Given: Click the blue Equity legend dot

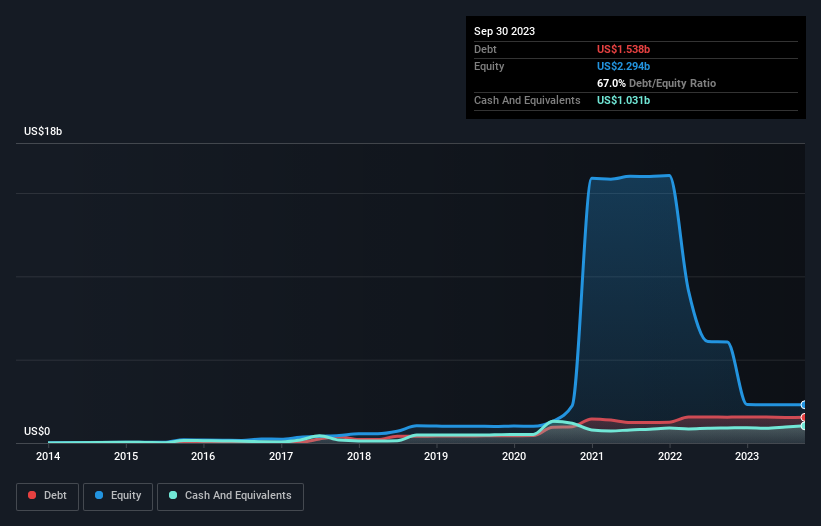Looking at the screenshot, I should tap(99, 495).
